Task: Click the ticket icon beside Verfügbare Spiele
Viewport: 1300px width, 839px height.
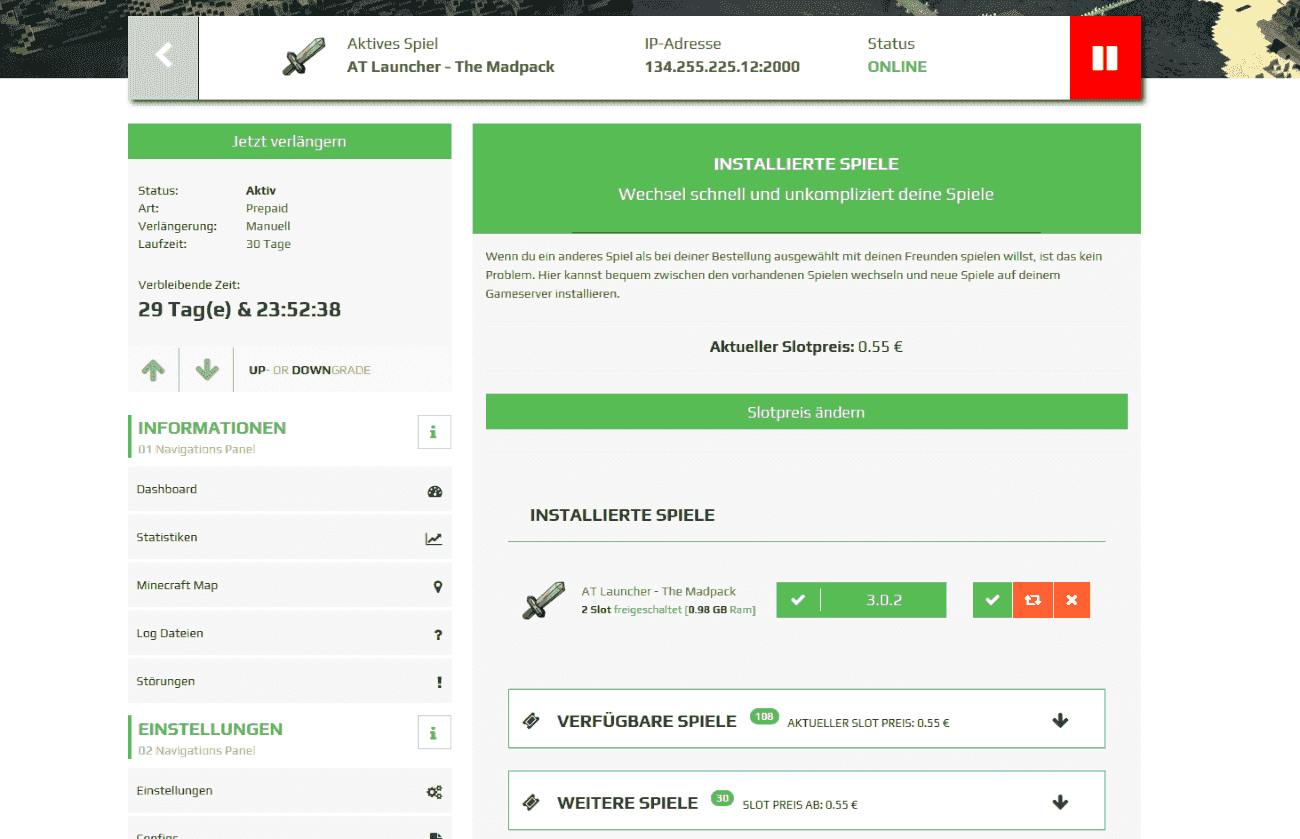Action: 532,721
